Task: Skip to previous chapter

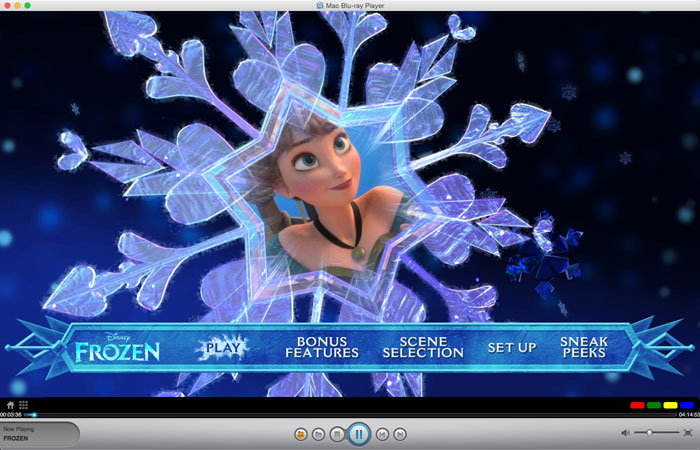Action: (x=382, y=434)
